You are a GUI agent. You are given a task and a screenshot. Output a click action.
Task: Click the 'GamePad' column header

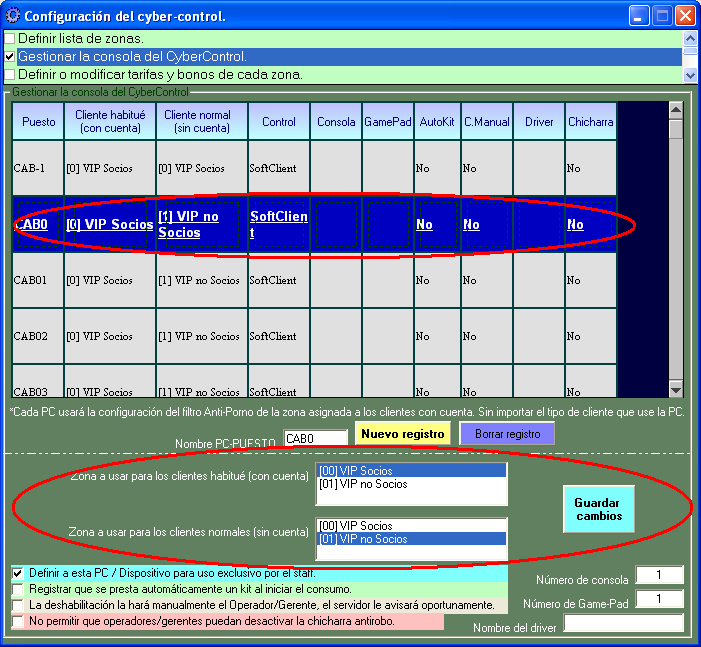coord(388,122)
